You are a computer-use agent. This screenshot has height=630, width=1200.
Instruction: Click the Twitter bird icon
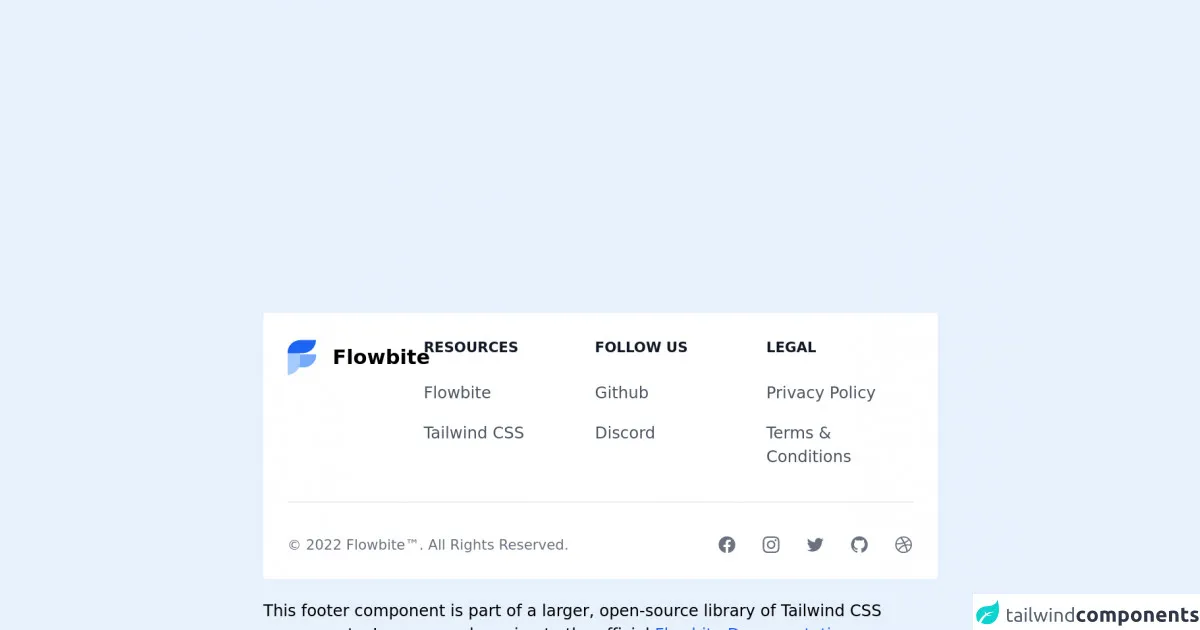click(x=815, y=545)
